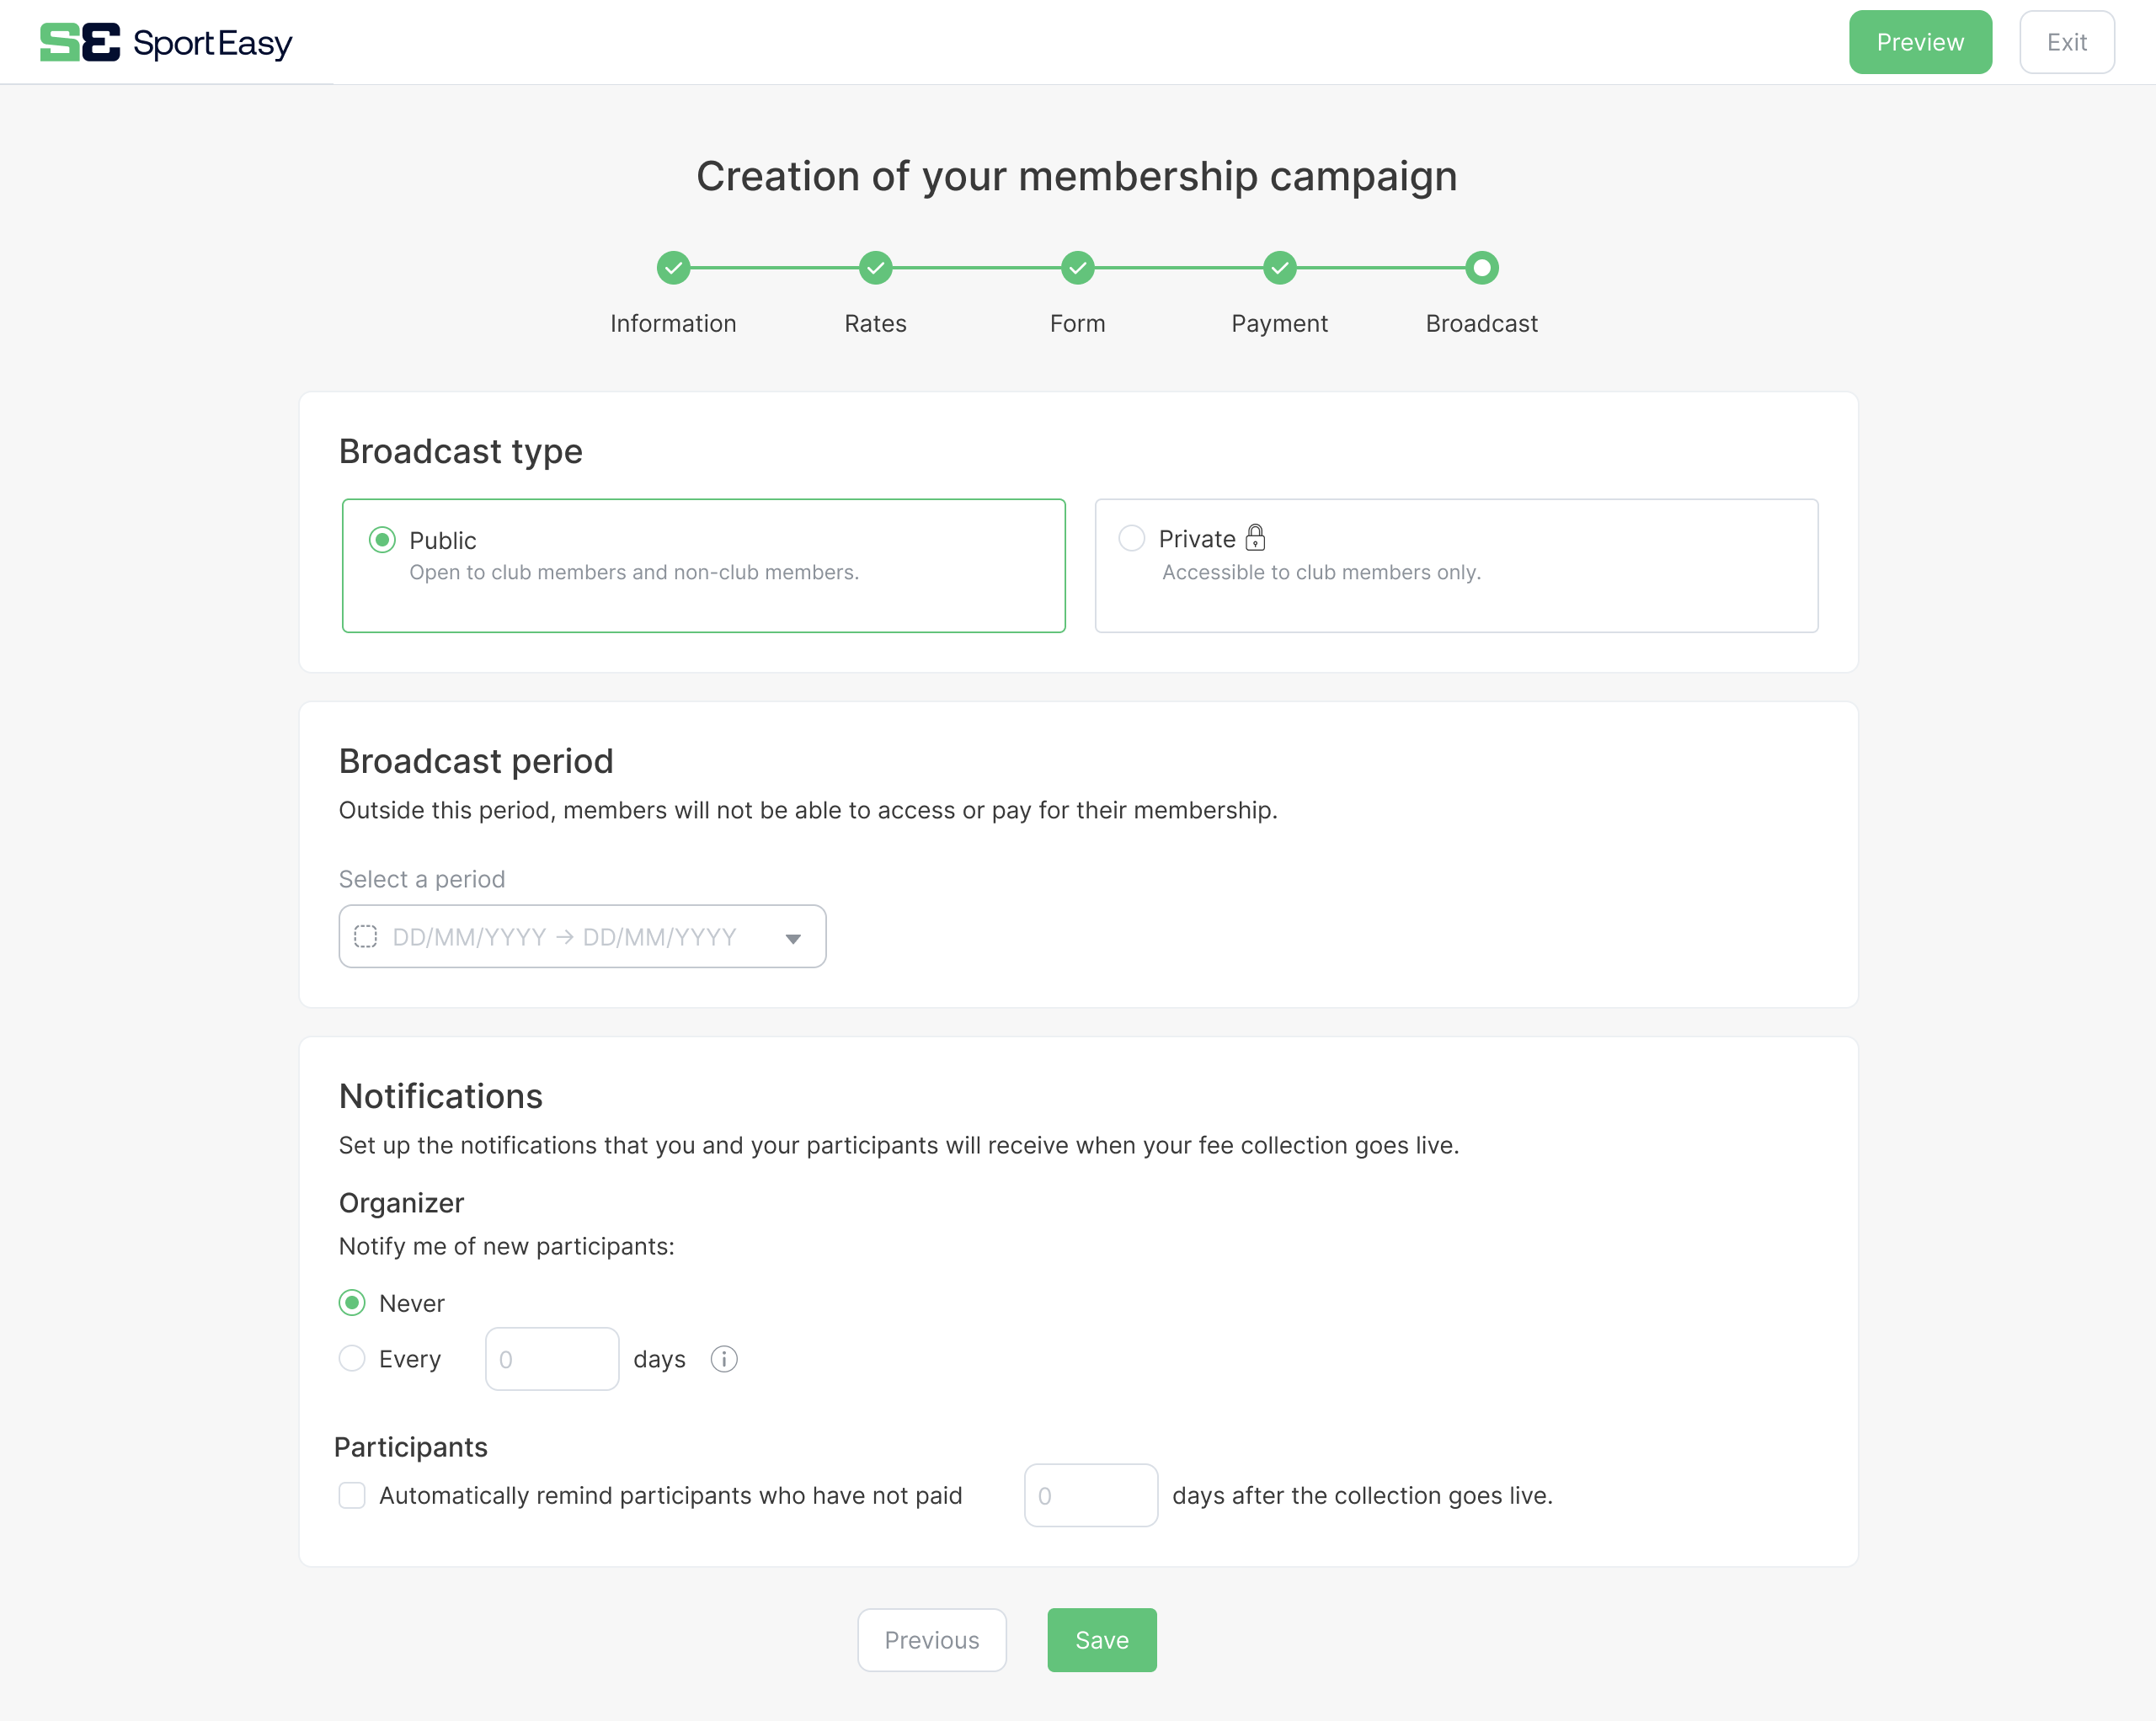Click the Information step checkmark icon

click(x=673, y=268)
